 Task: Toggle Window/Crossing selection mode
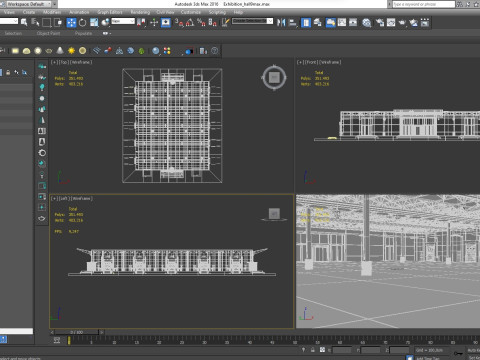coord(58,22)
